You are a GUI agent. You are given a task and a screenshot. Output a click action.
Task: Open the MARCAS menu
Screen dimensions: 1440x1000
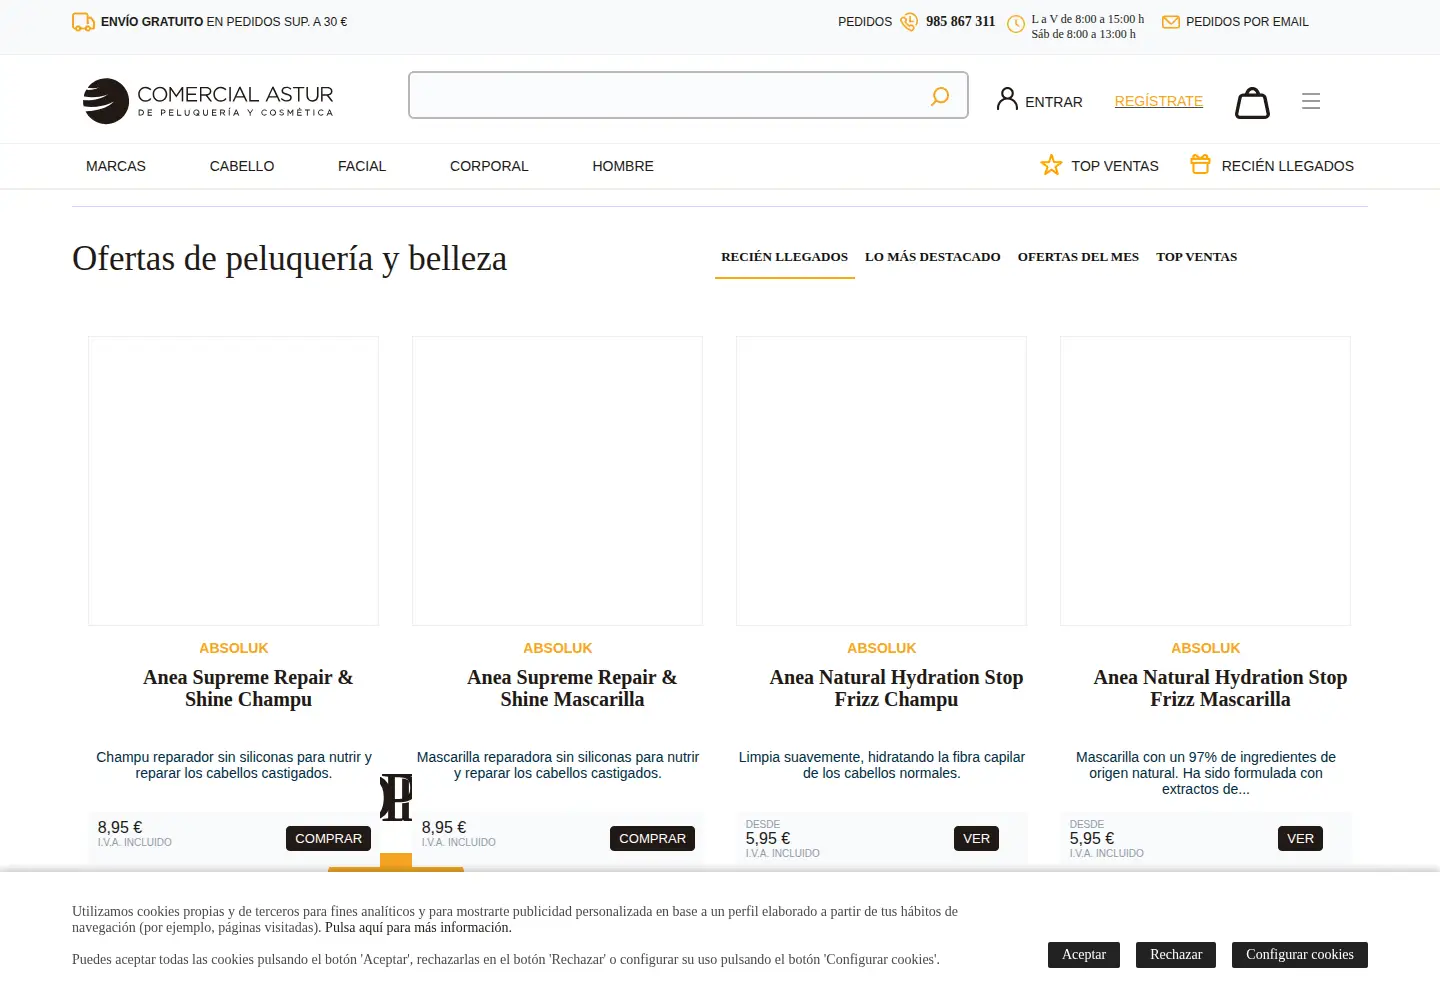tap(116, 166)
